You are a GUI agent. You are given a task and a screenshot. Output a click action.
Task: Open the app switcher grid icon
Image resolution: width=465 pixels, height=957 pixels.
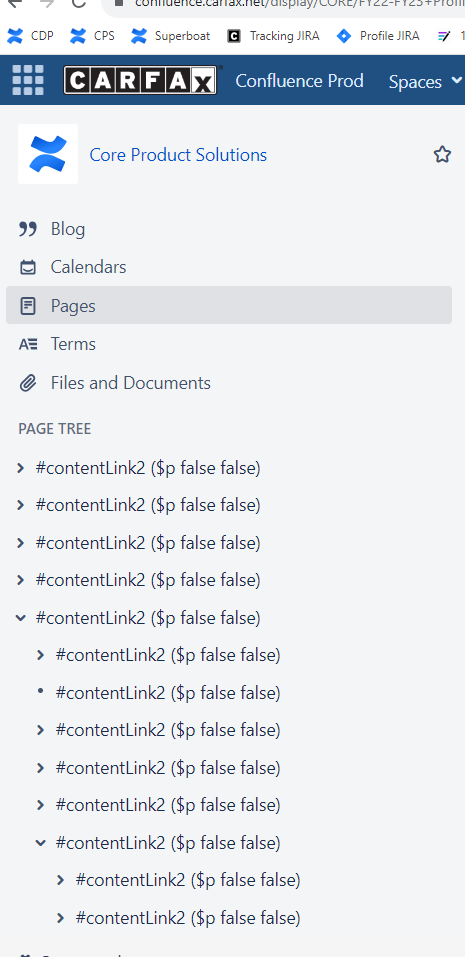(28, 80)
